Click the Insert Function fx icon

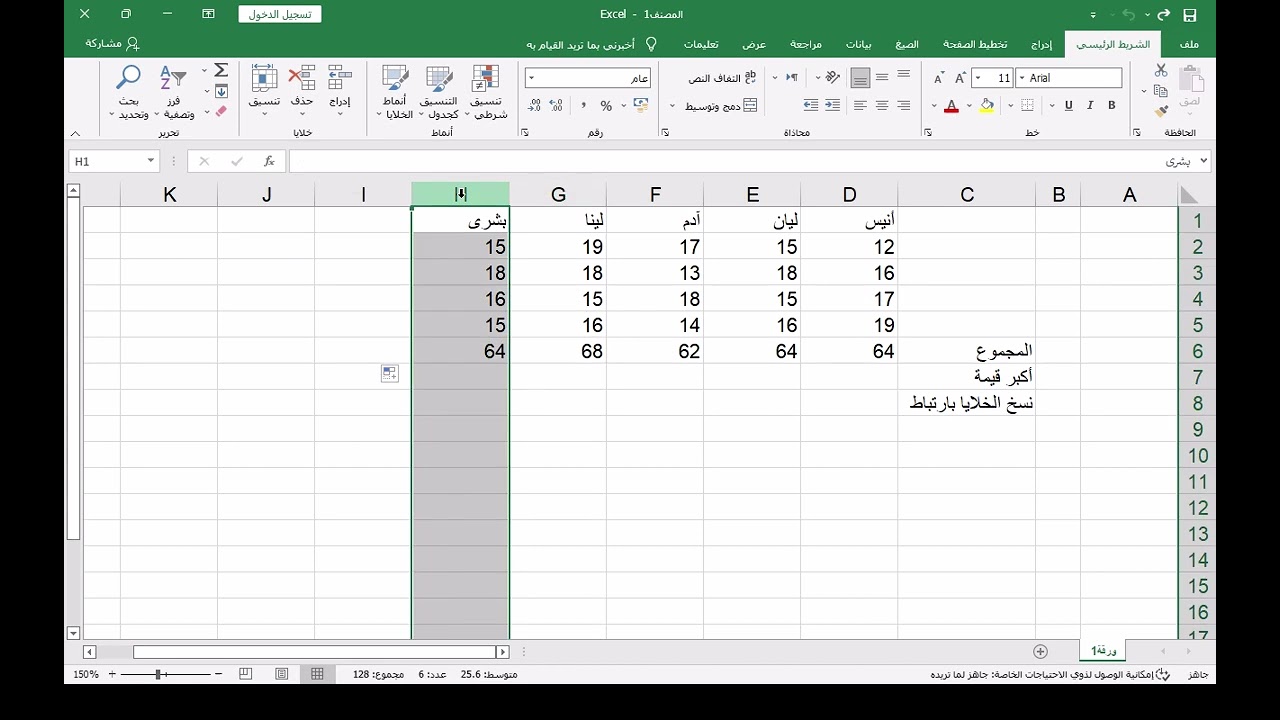[x=269, y=161]
